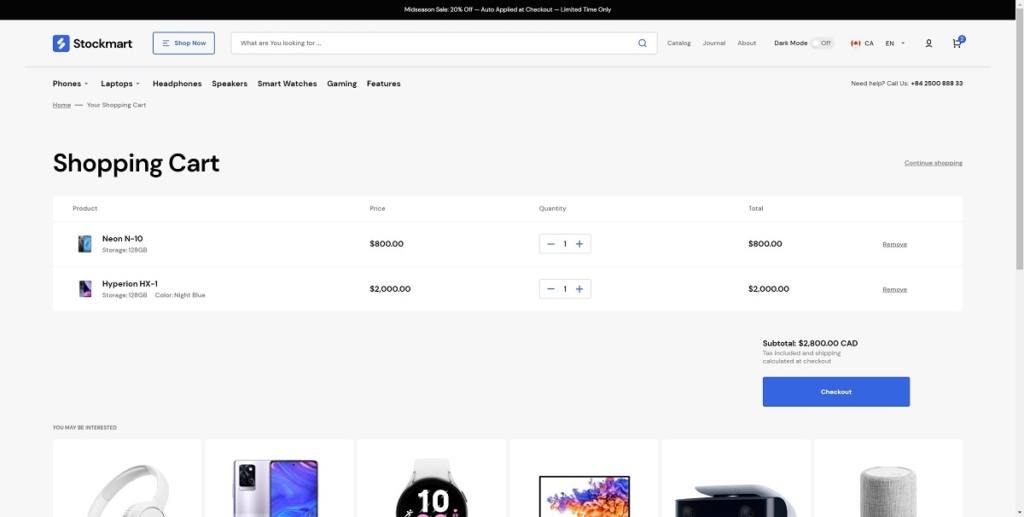Click the Stockmart logo icon
This screenshot has height=517, width=1024.
[x=61, y=43]
